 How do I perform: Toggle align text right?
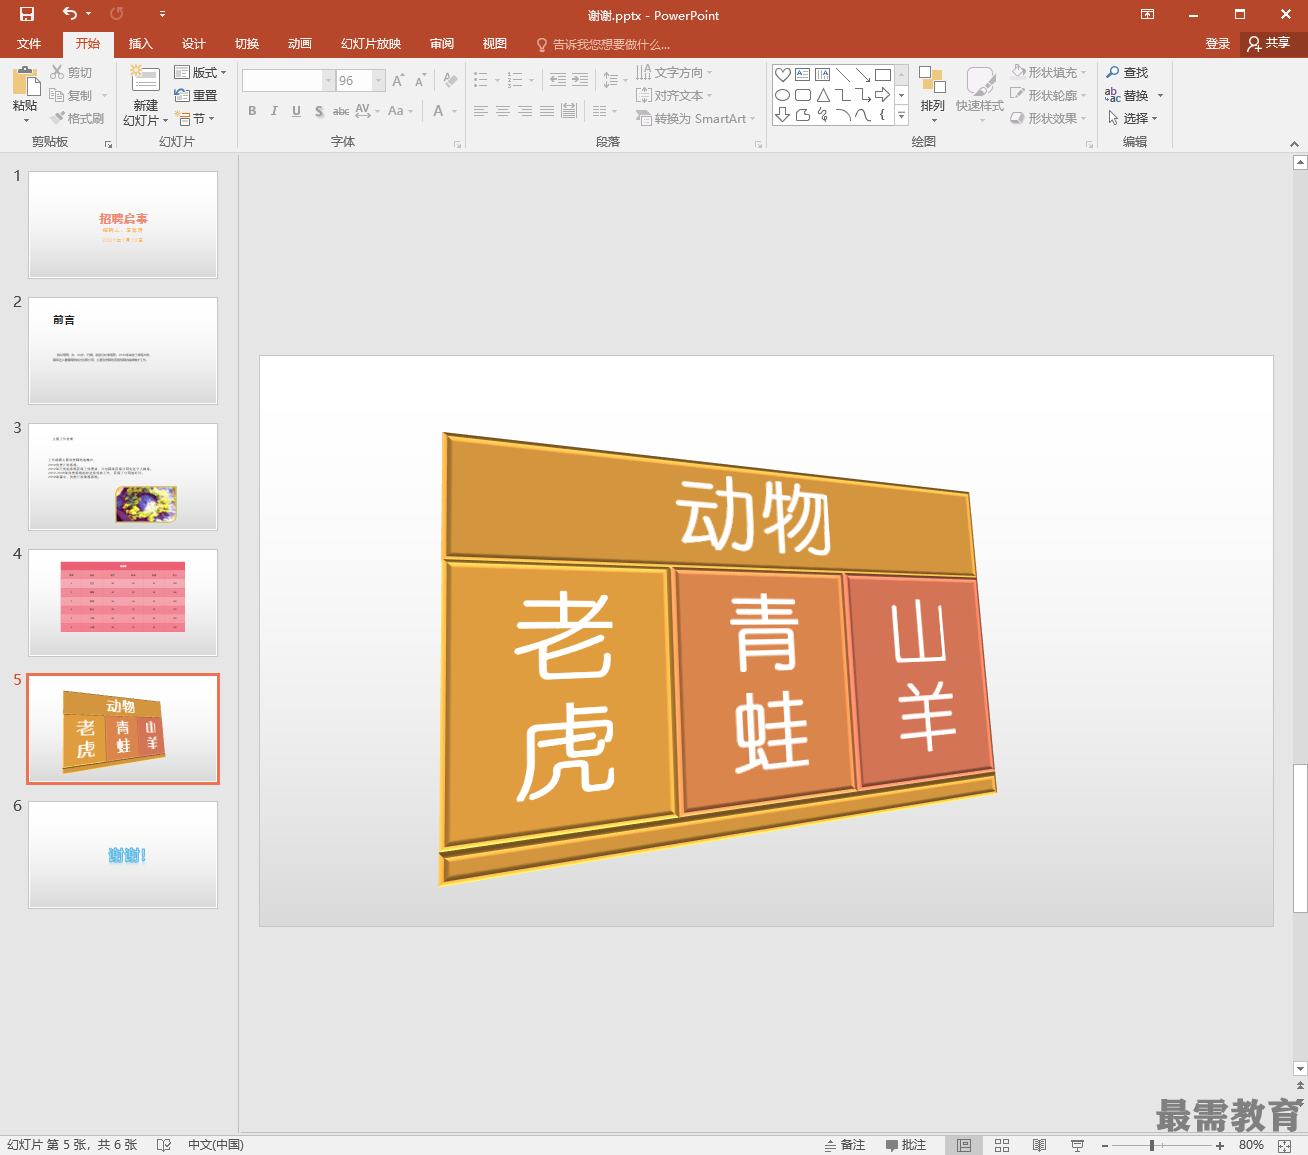tap(525, 111)
